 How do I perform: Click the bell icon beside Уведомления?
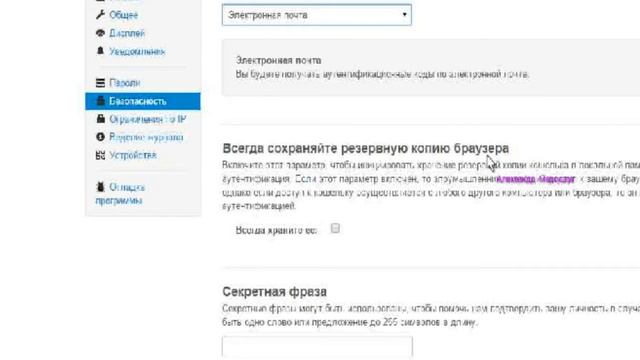pyautogui.click(x=100, y=51)
